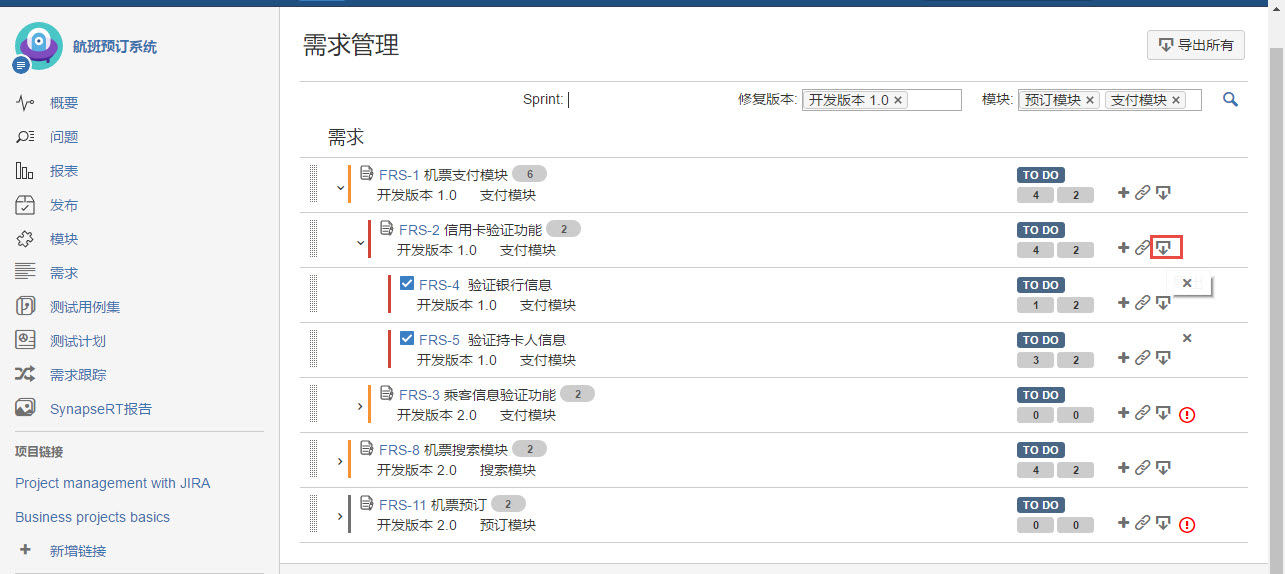Viewport: 1285px width, 574px height.
Task: Open the 发布 sidebar item
Action: [64, 205]
